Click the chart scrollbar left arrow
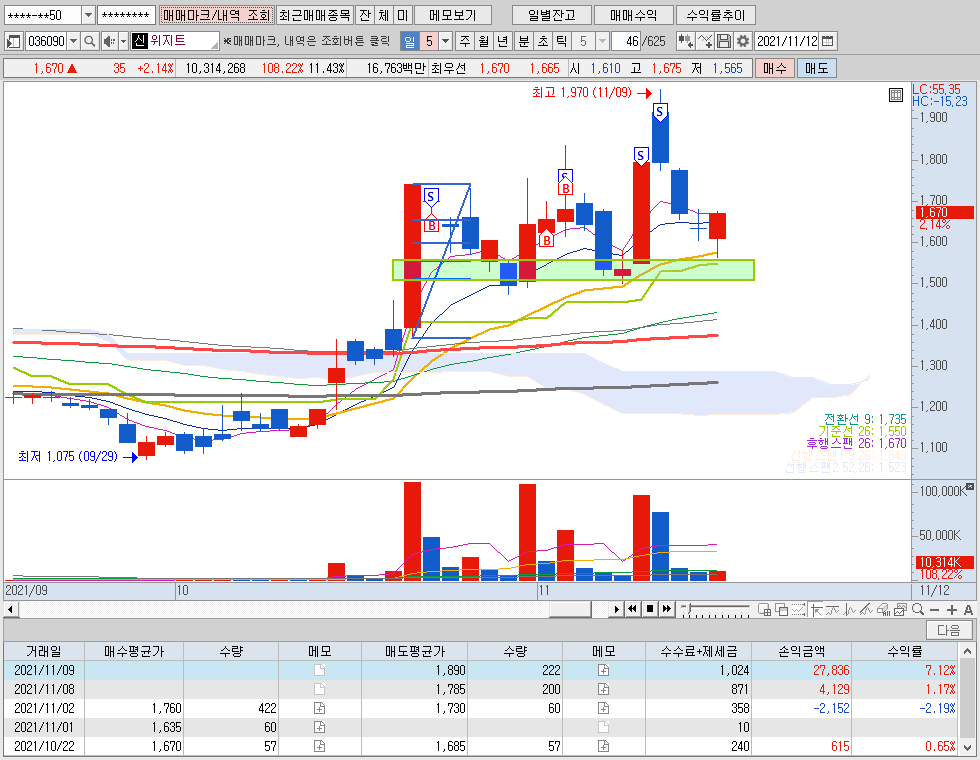 (x=10, y=609)
